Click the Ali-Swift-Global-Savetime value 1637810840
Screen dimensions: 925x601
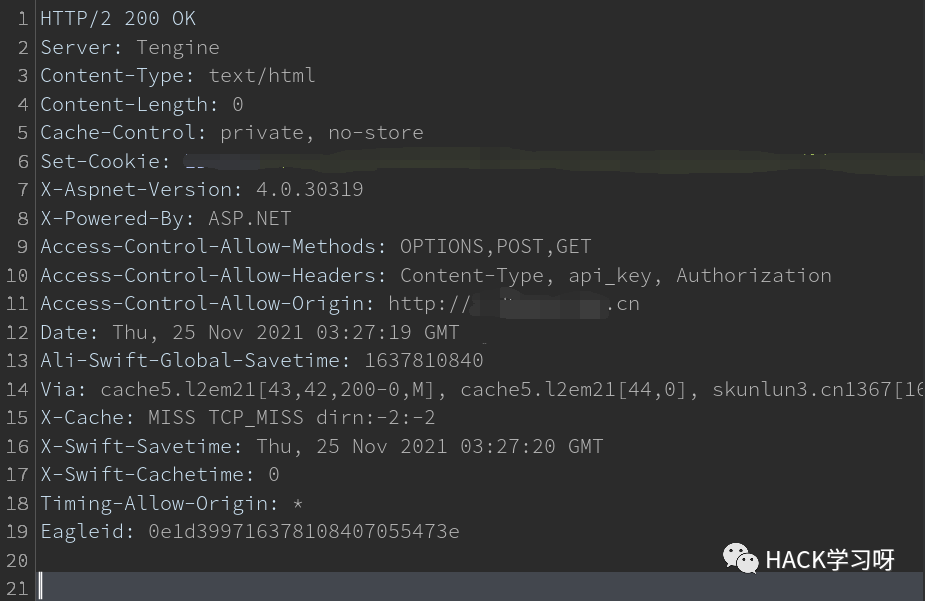click(424, 360)
